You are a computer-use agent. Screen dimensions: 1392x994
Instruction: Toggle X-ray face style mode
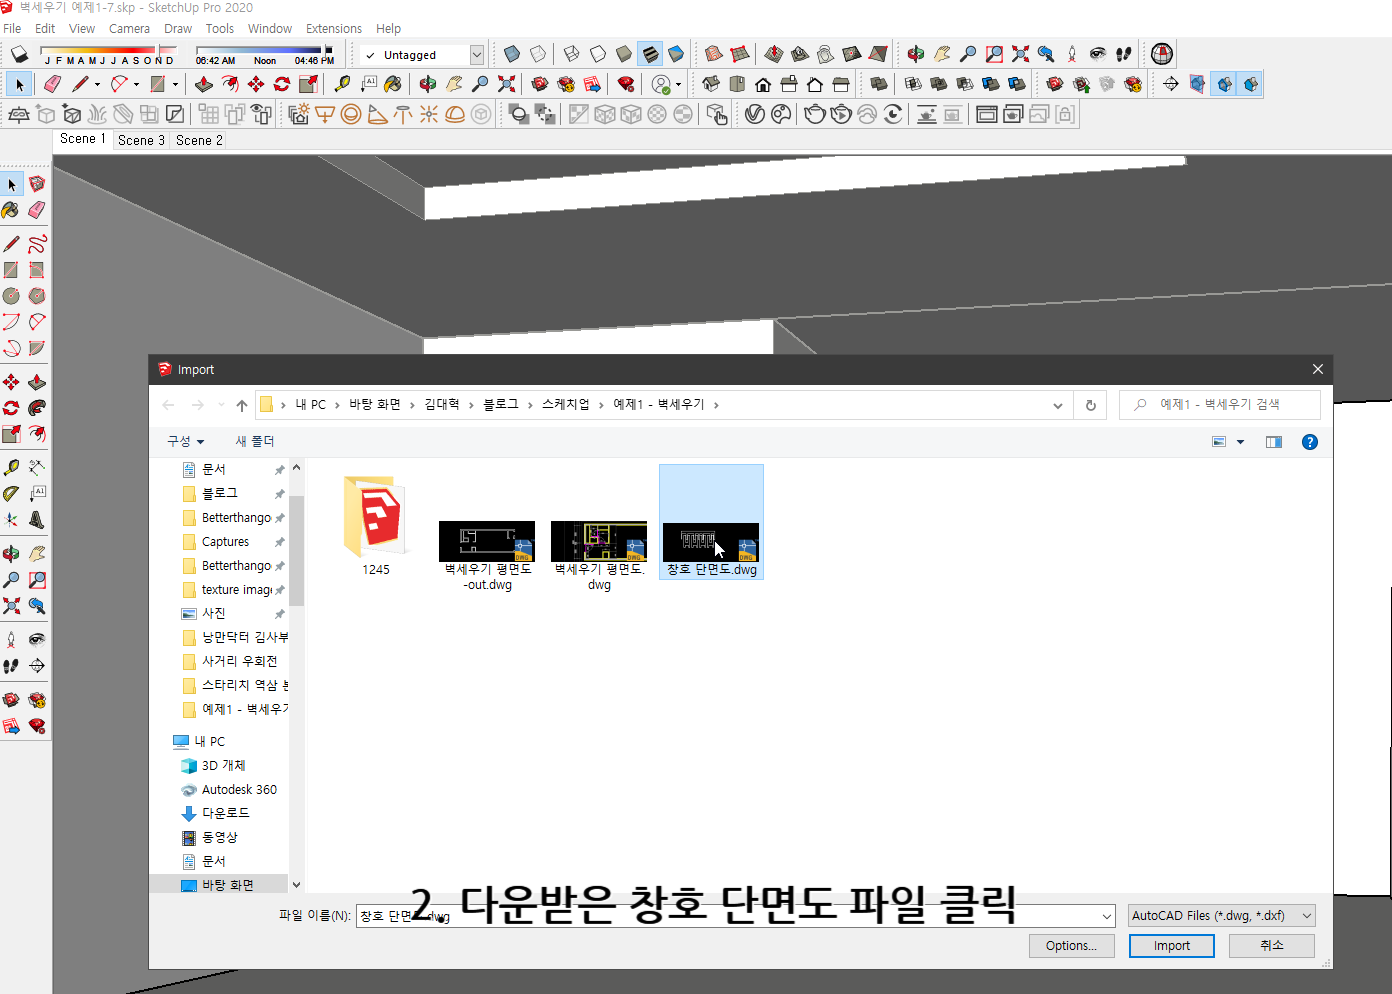pyautogui.click(x=511, y=53)
